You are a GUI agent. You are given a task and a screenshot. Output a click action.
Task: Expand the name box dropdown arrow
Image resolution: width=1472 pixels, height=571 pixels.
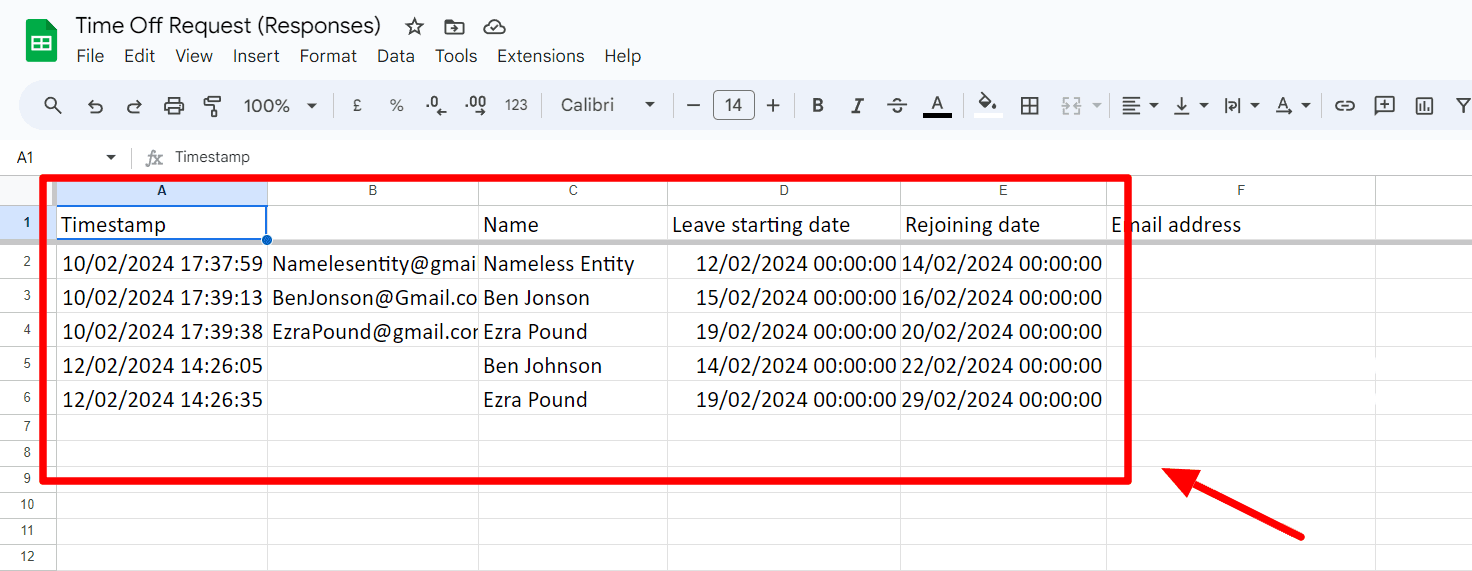tap(111, 158)
